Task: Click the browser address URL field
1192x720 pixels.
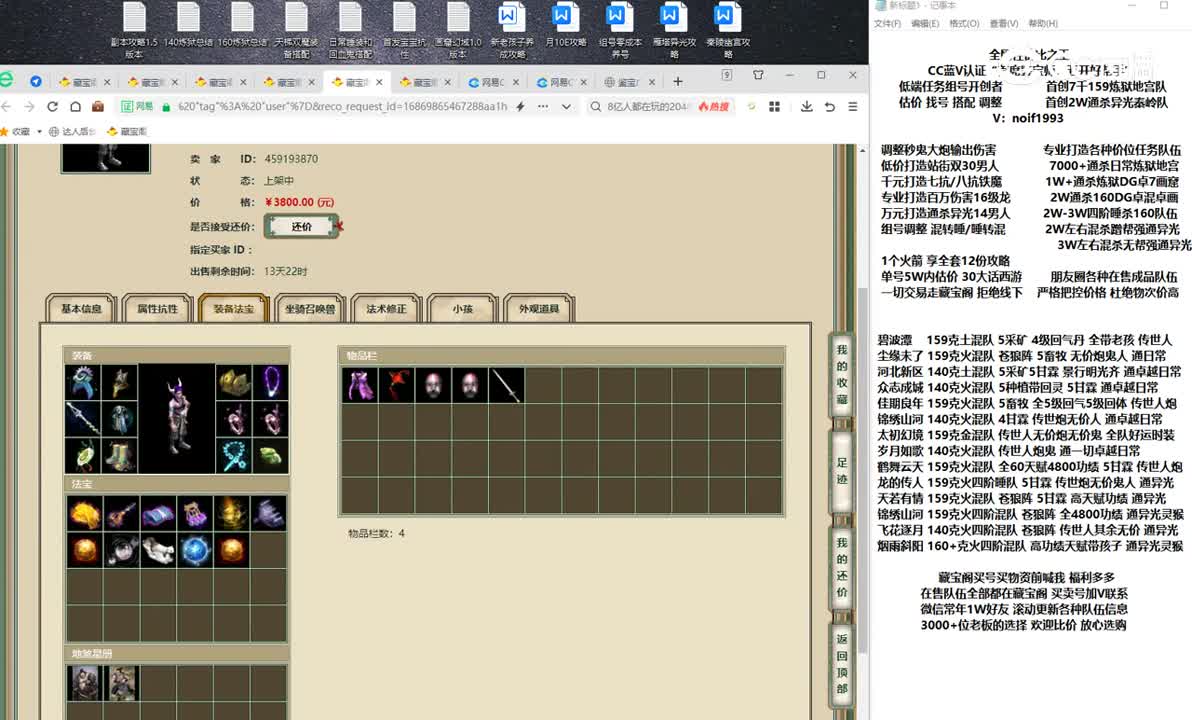Action: 342,106
